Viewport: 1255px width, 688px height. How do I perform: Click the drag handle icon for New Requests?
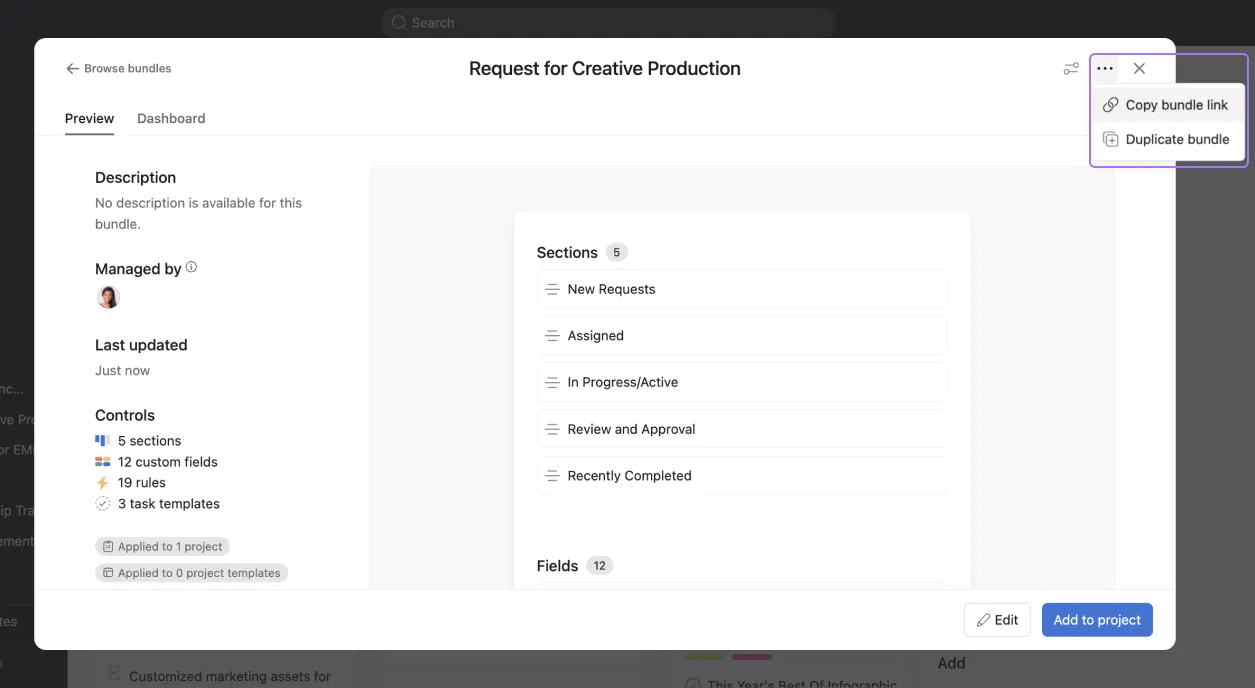point(551,289)
